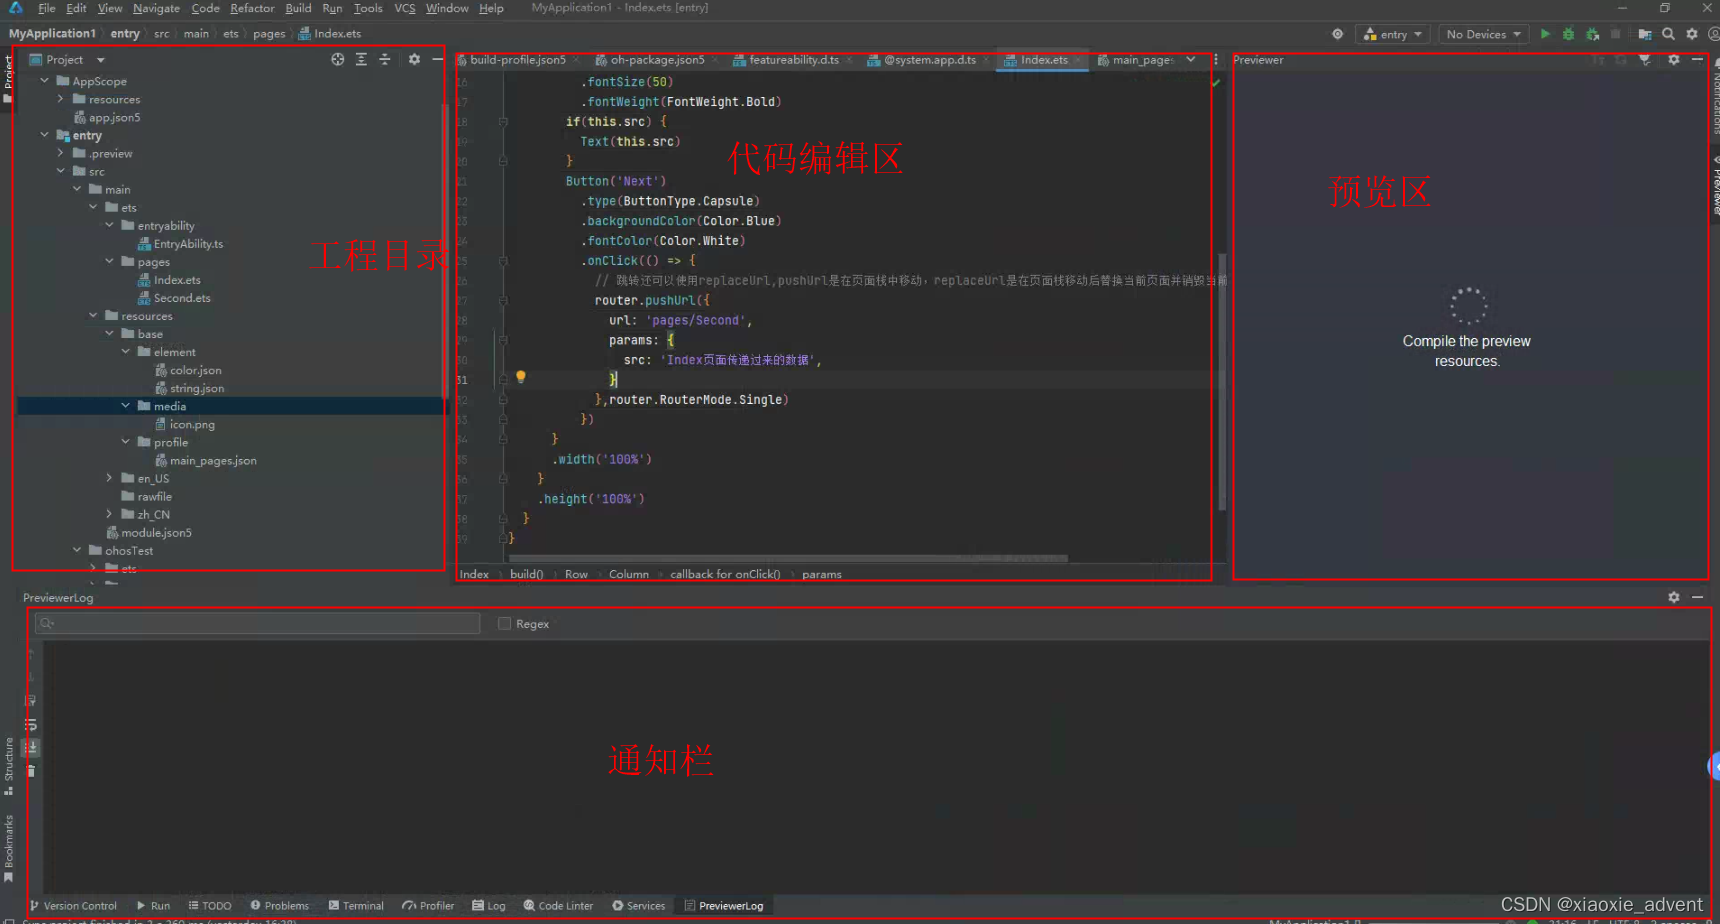1720x924 pixels.
Task: Expand the zh_CN folder
Action: point(109,514)
